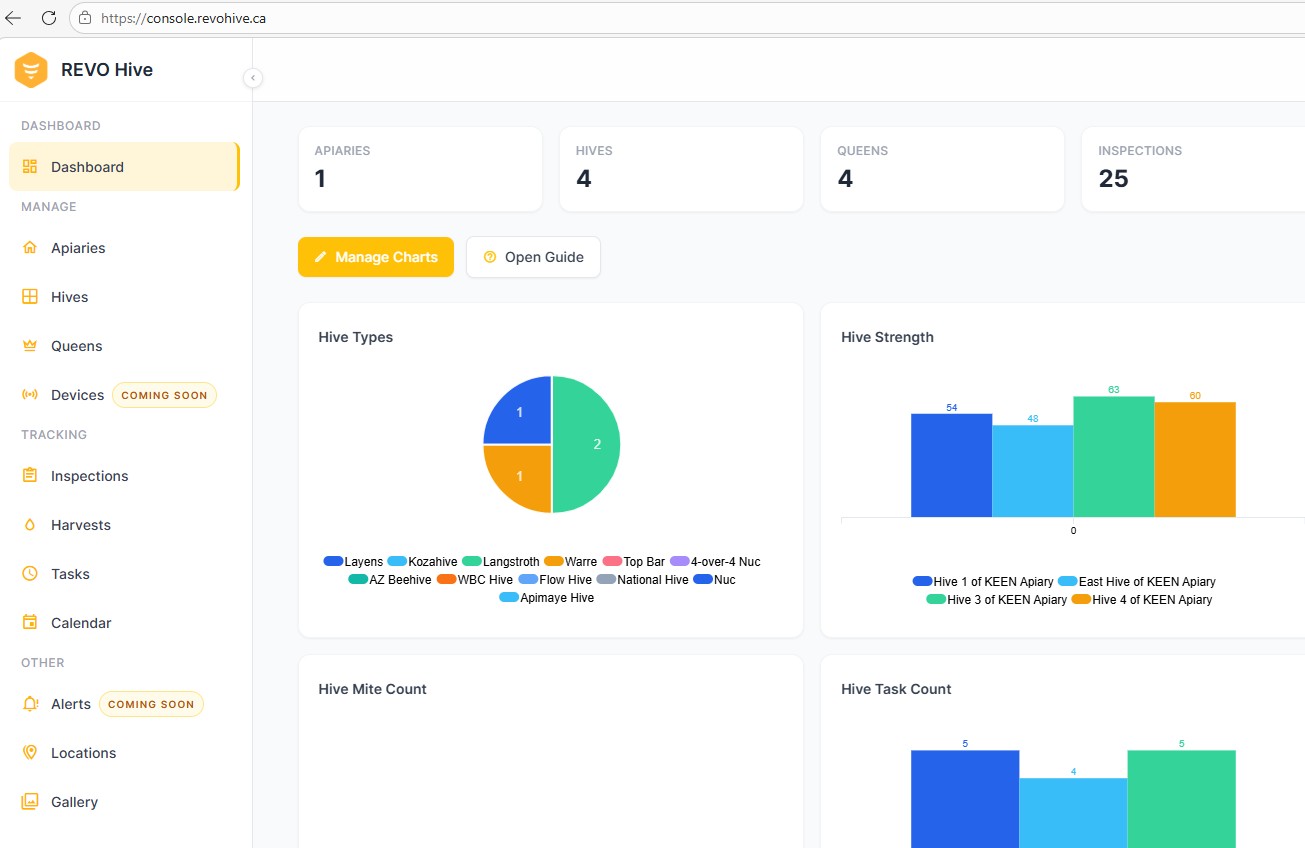Screen dimensions: 1305x848
Task: Toggle Warre legend item visibility
Action: 571,562
